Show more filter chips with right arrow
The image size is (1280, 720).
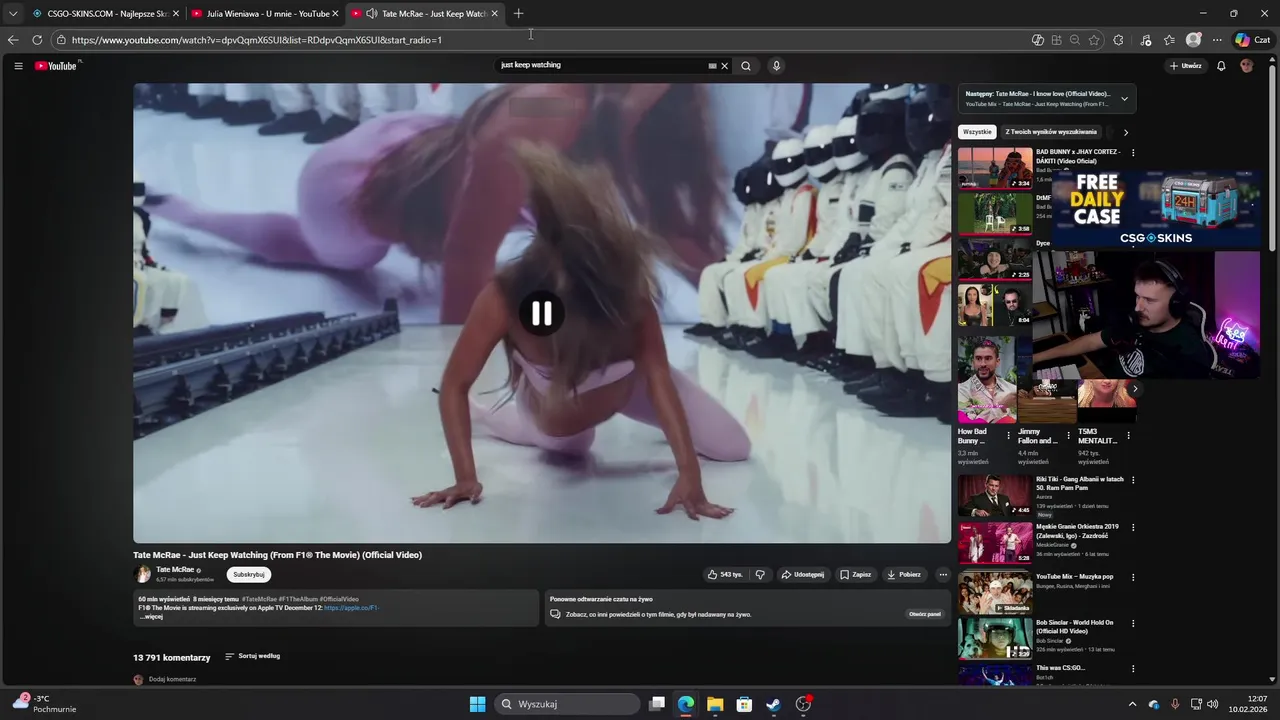point(1125,132)
